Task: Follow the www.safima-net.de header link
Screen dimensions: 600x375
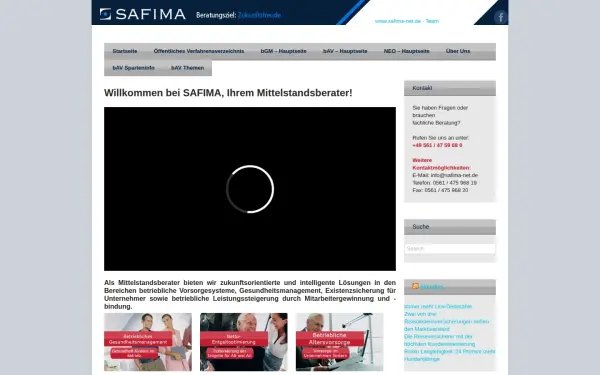Action: 398,21
